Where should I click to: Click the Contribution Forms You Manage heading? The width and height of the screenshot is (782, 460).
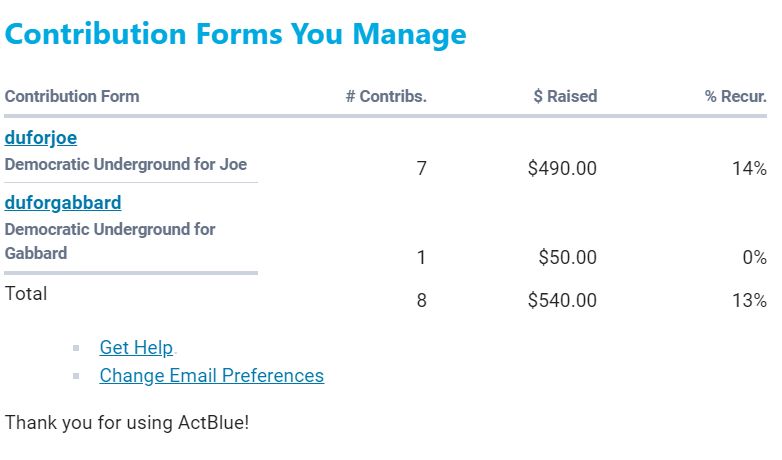click(x=236, y=34)
